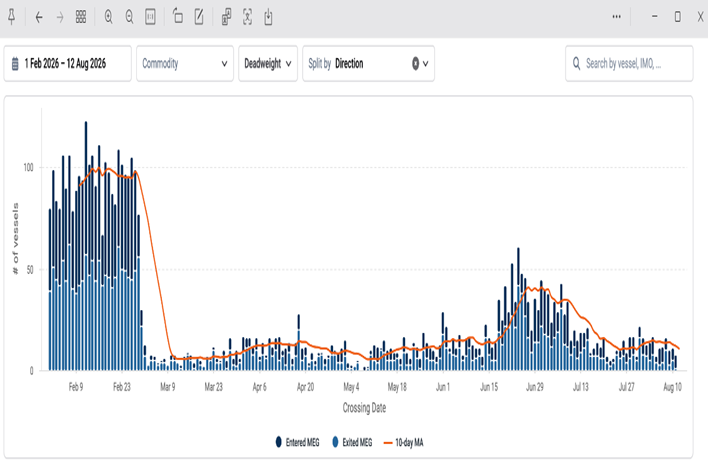
Task: Click the # of vessels axis title
Action: click(x=16, y=238)
